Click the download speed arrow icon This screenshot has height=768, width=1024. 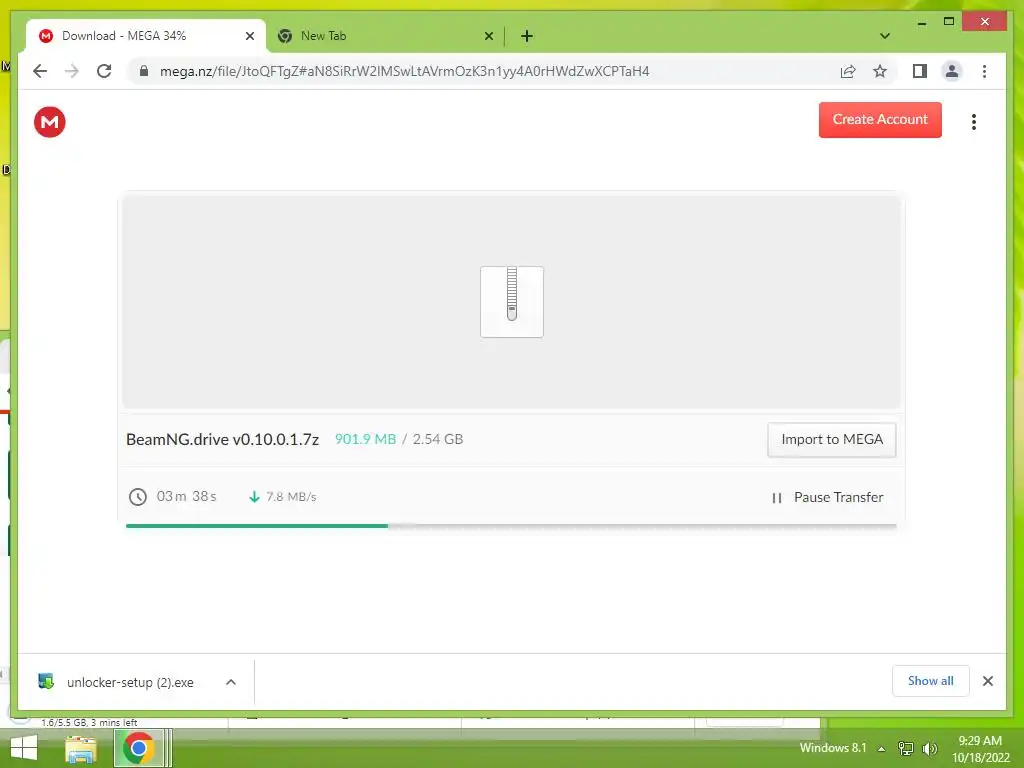coord(254,497)
